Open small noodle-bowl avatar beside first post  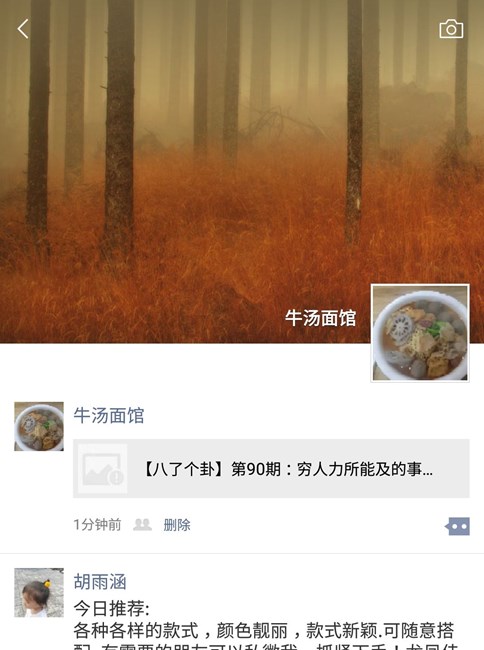39,426
